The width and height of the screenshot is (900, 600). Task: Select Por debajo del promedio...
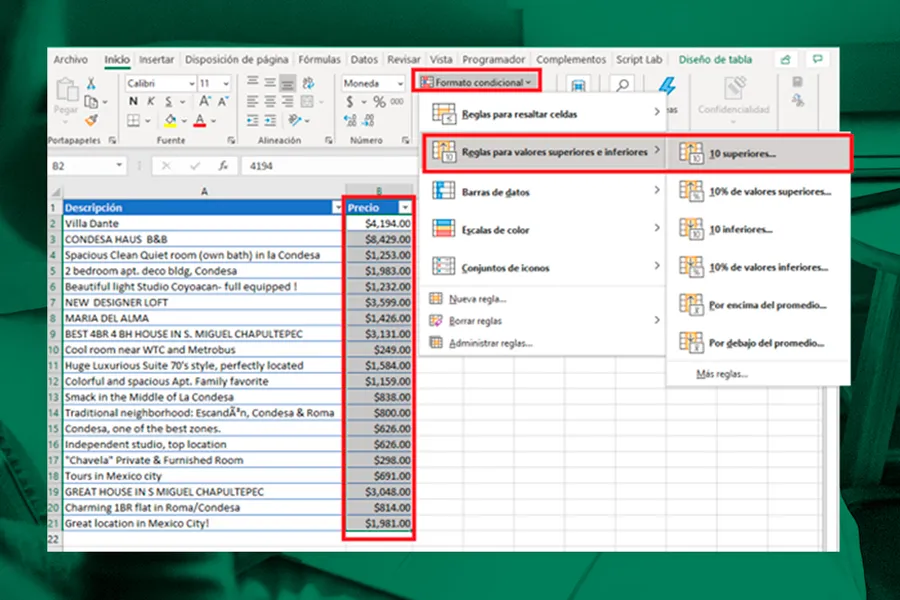(758, 343)
